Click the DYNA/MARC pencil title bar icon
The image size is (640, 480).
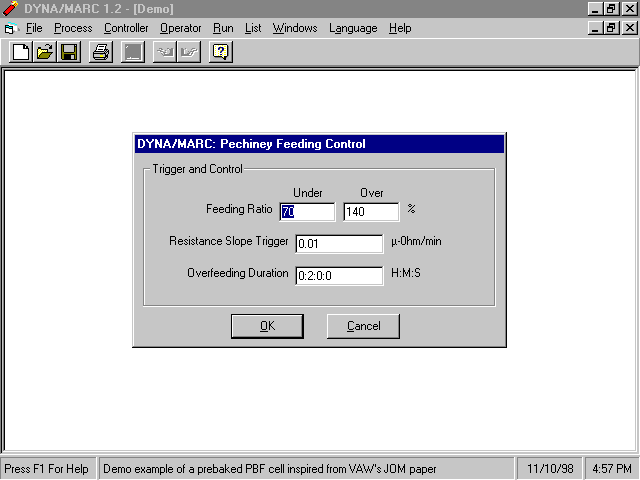(x=10, y=8)
